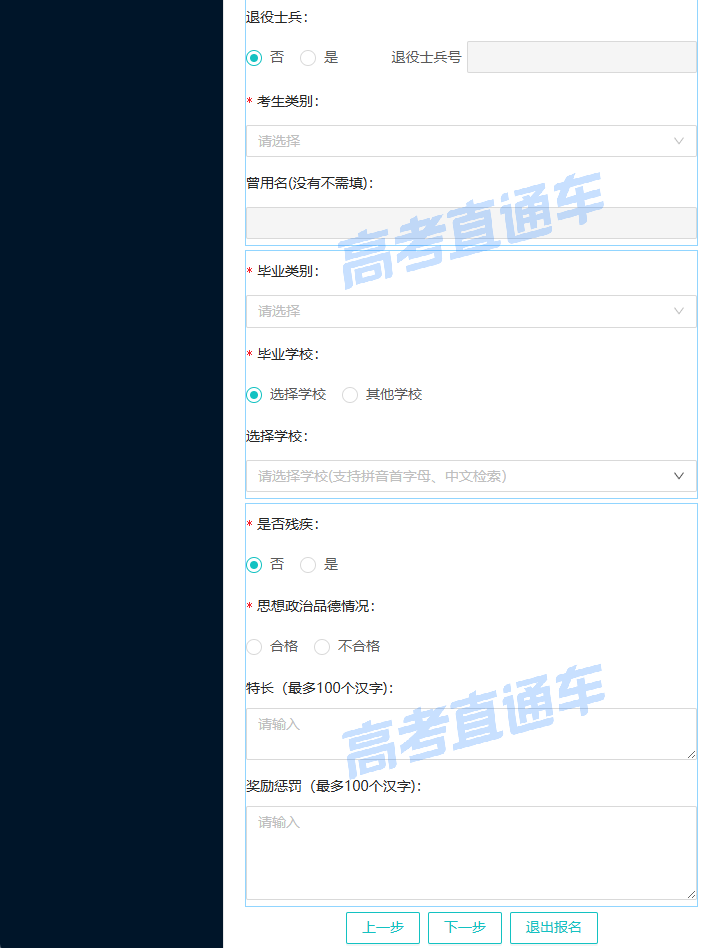Image resolution: width=722 pixels, height=948 pixels.
Task: Click the 退出报名 button
Action: [x=554, y=927]
